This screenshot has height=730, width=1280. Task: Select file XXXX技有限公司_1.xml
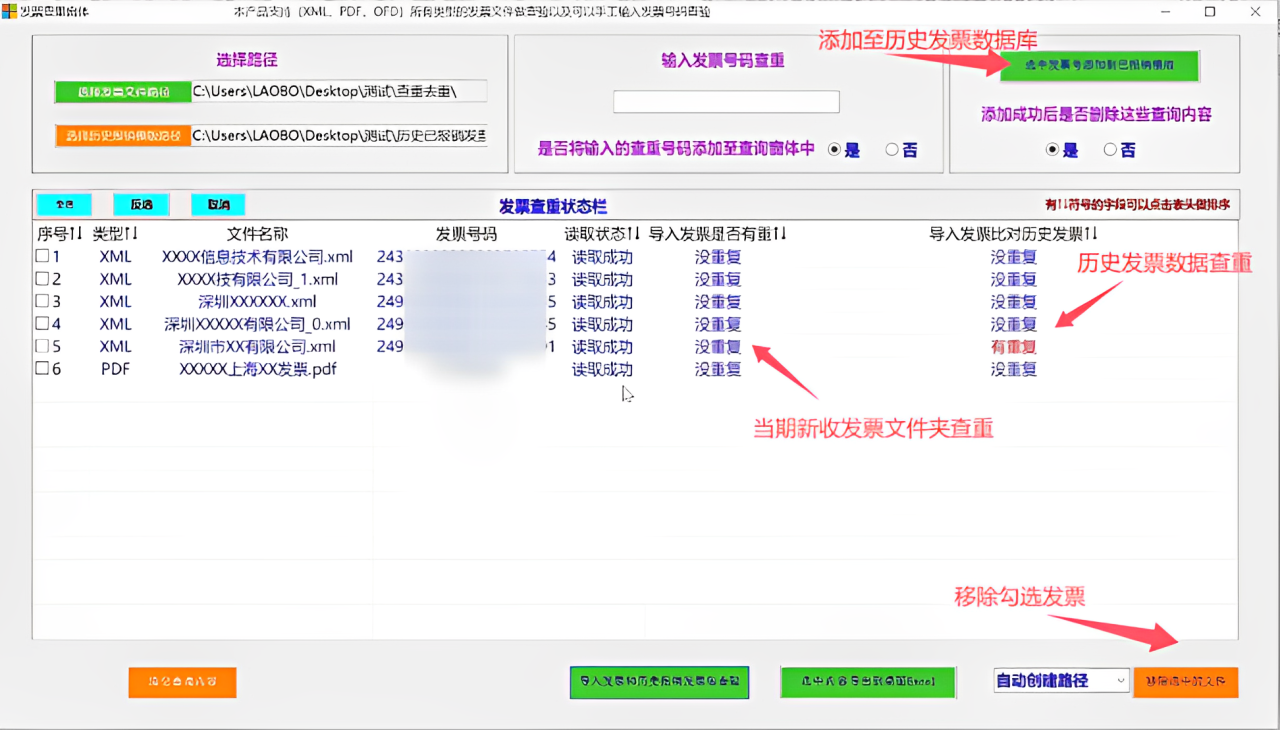(x=257, y=279)
